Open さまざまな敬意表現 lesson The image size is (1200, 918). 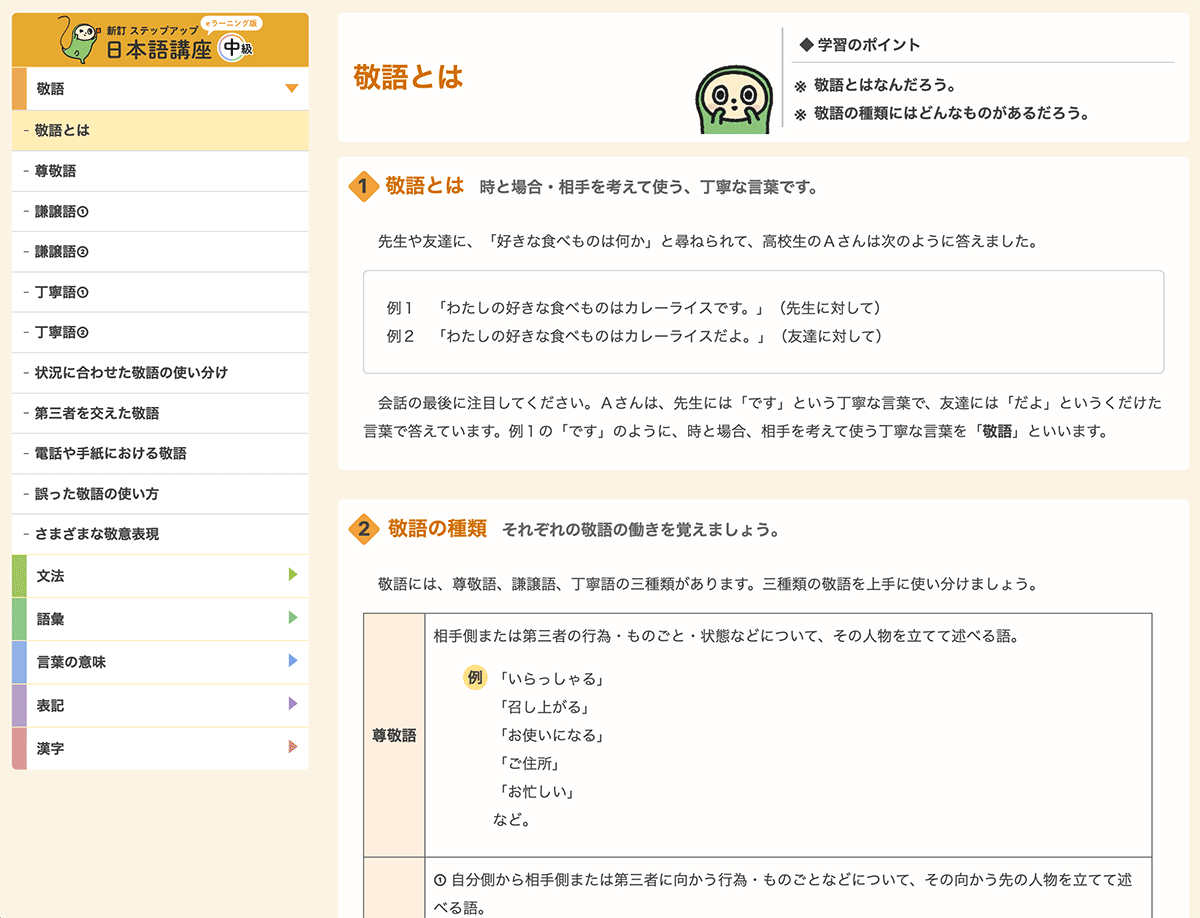click(96, 534)
